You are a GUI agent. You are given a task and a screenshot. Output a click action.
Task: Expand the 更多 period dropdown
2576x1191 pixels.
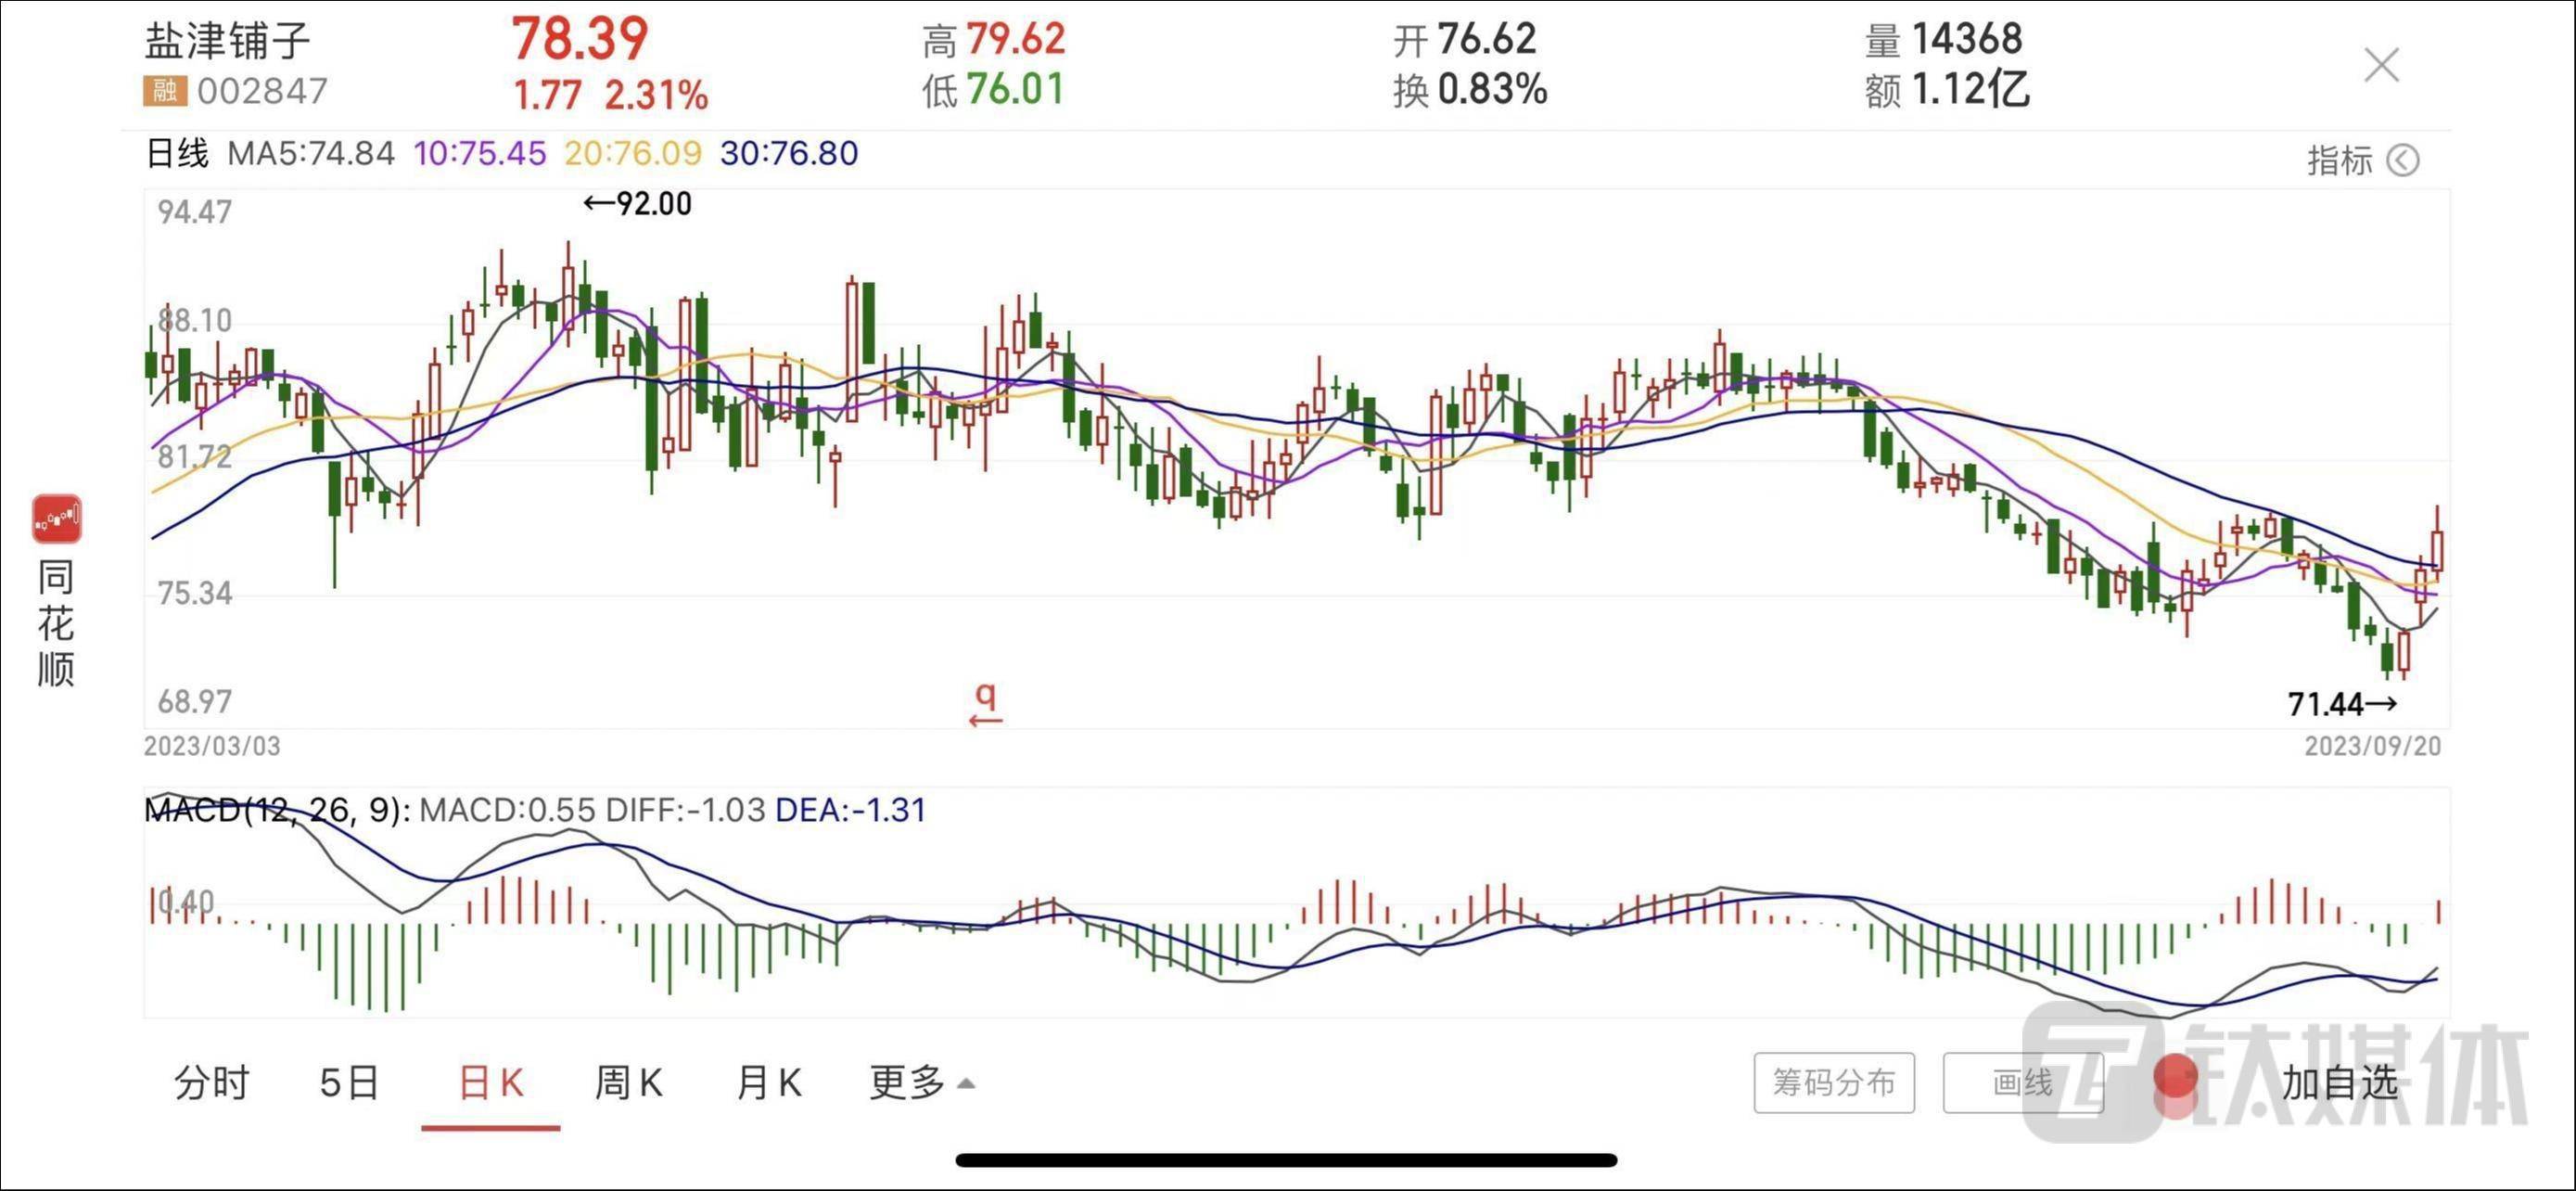click(x=921, y=1082)
